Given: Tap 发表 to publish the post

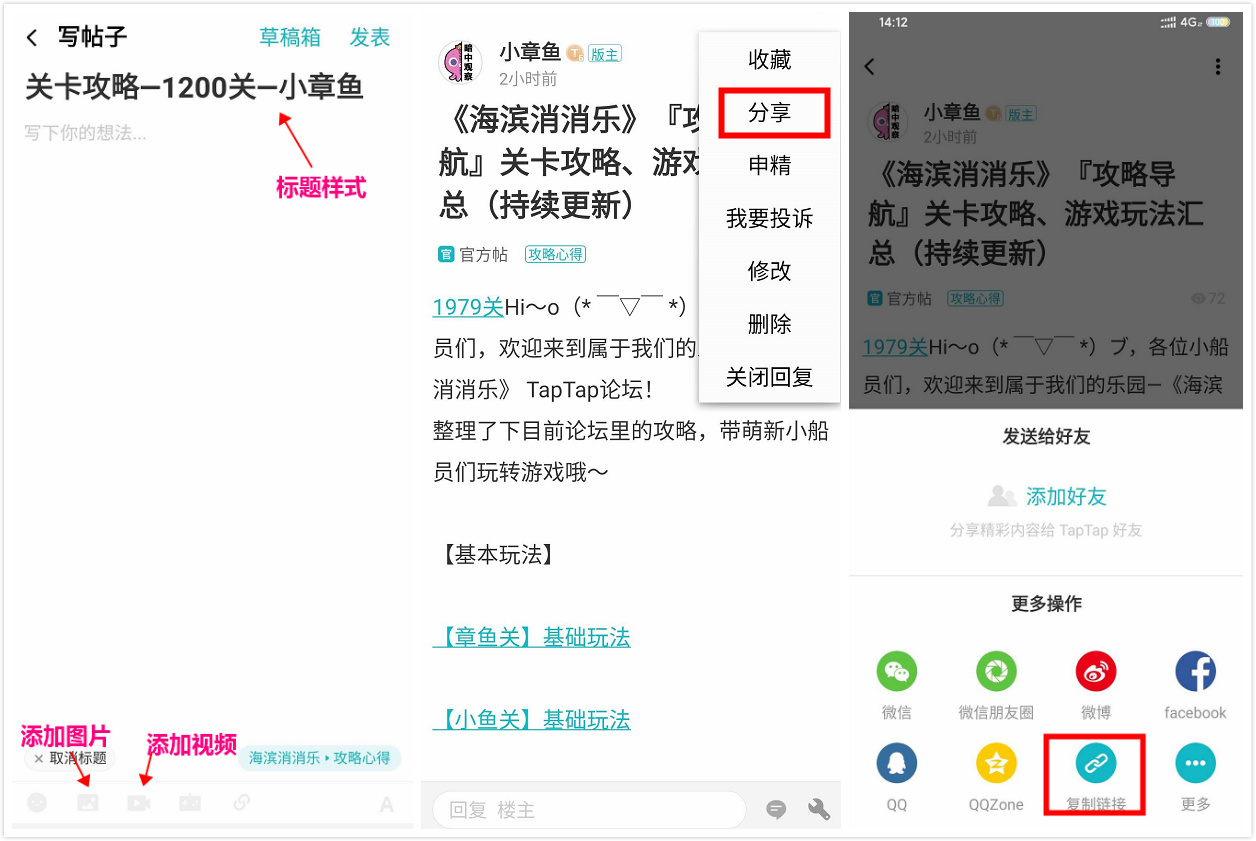Looking at the screenshot, I should [x=370, y=37].
